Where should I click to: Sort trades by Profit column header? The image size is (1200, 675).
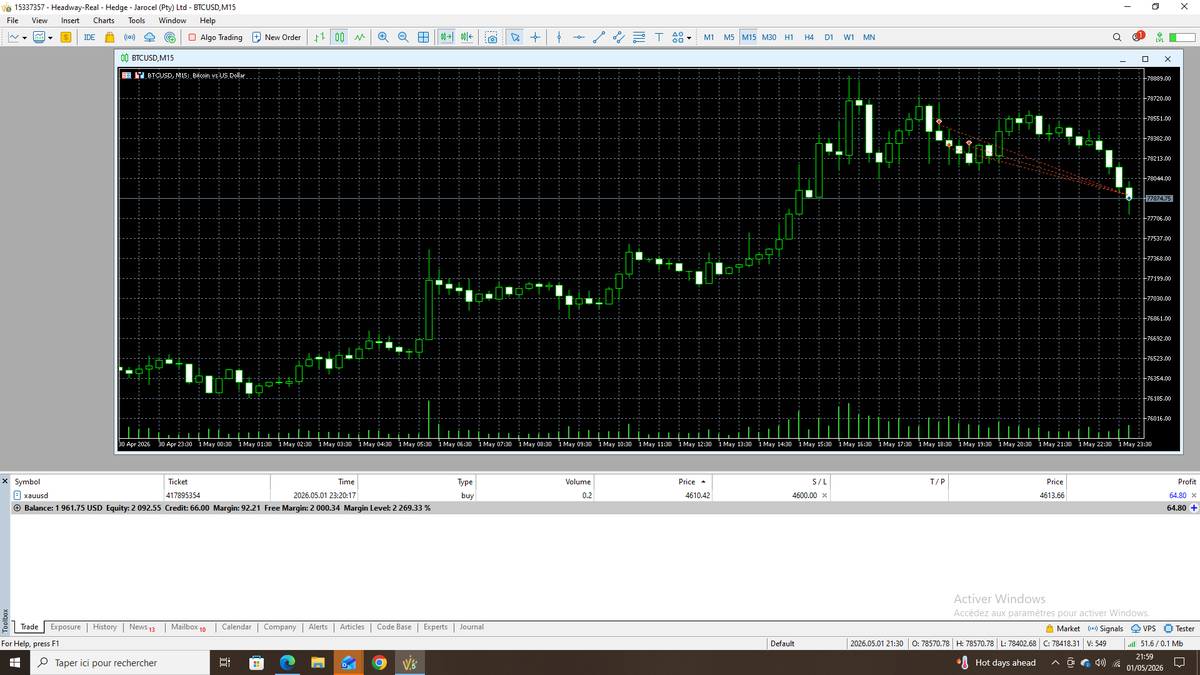pos(1187,481)
